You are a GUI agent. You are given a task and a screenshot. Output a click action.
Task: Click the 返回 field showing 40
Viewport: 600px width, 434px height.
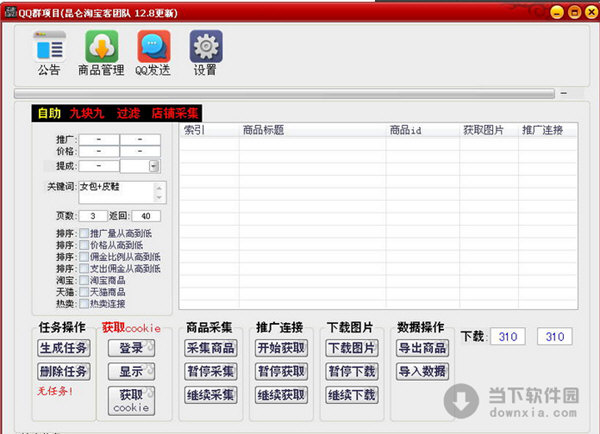tap(146, 216)
